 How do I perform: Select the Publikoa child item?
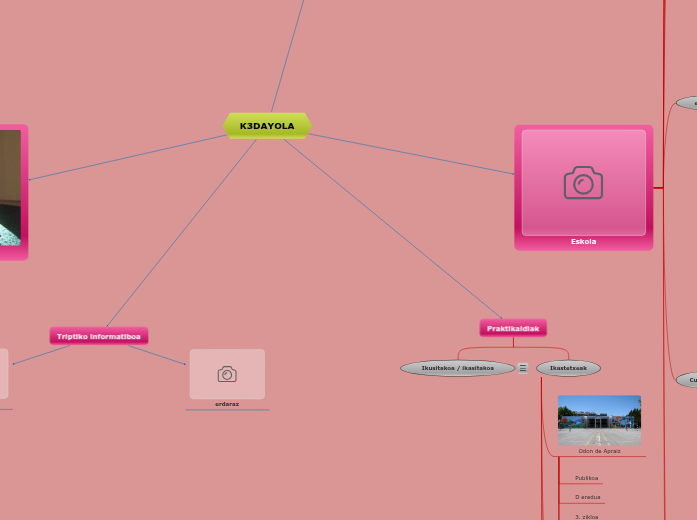click(x=586, y=478)
